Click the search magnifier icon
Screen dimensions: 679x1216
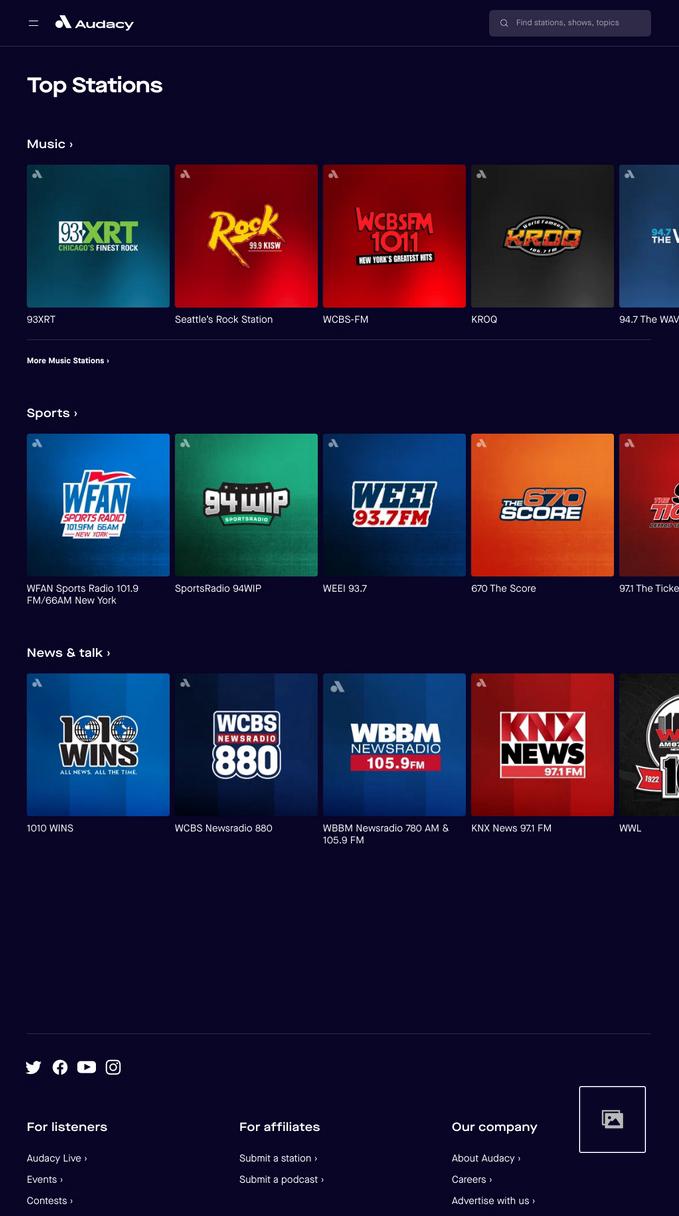tap(504, 23)
